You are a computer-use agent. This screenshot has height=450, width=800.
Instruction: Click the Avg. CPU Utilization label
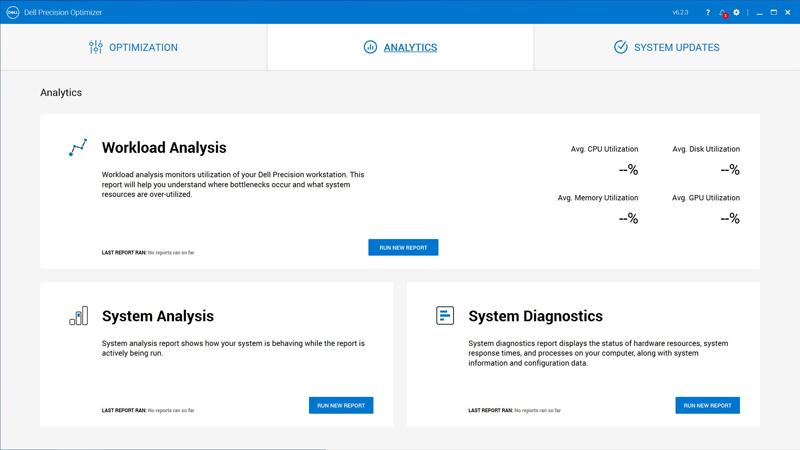[x=604, y=149]
